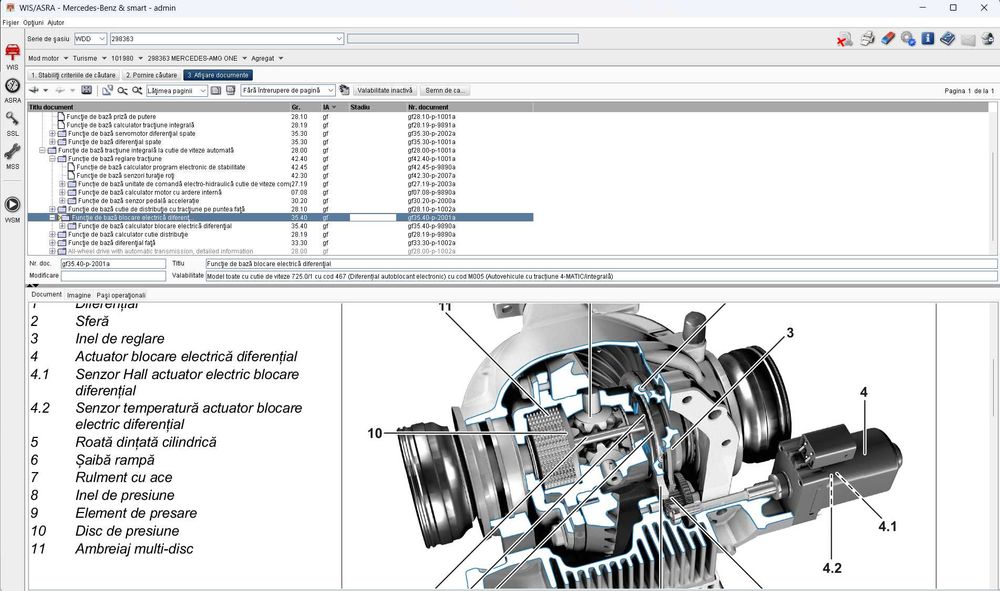The image size is (1000, 591).
Task: Expand Funcție de bază servomotor diferențial spate
Action: [52, 134]
